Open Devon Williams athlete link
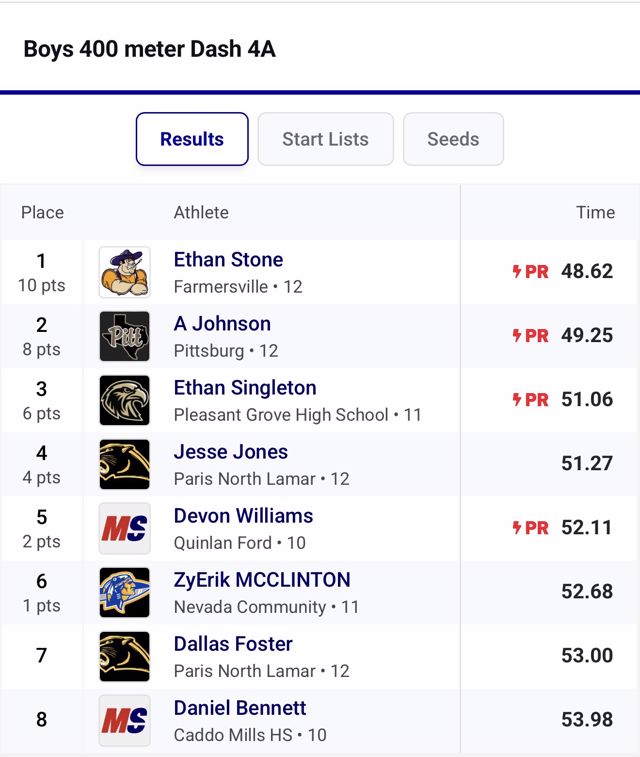 pyautogui.click(x=243, y=516)
